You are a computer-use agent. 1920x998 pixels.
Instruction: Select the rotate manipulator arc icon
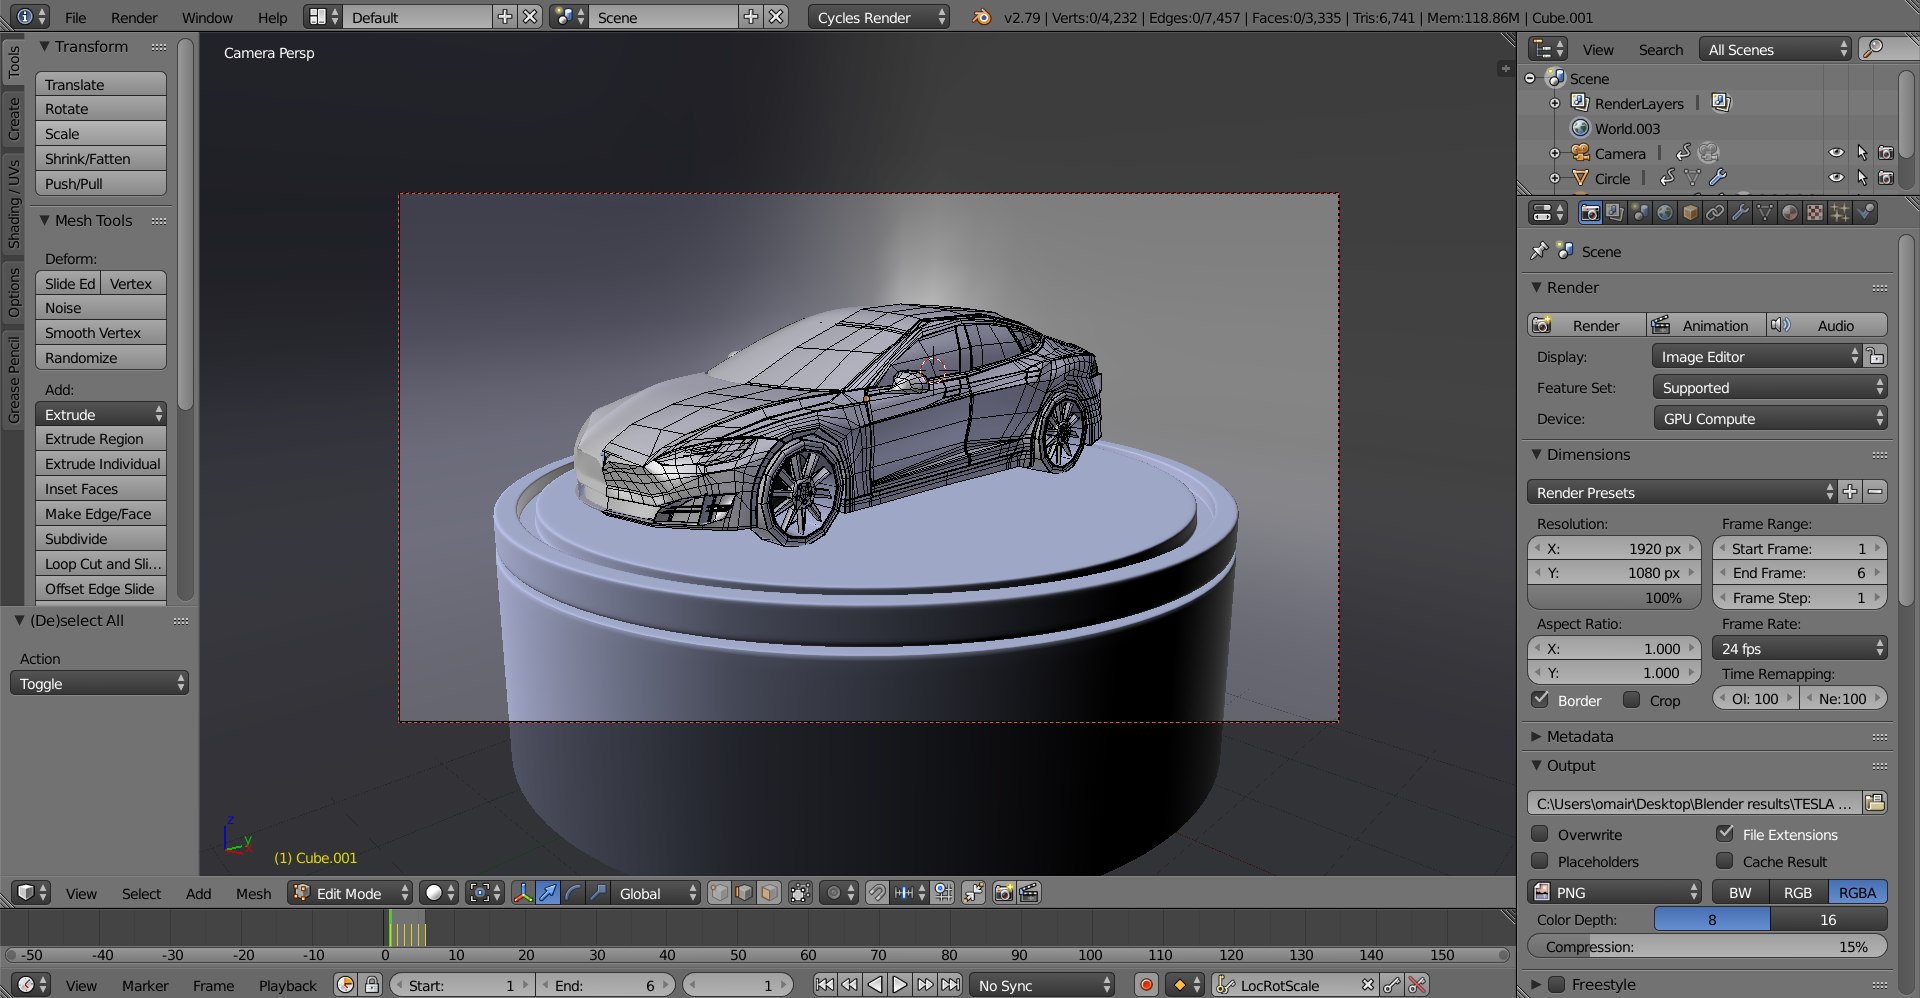(x=573, y=893)
